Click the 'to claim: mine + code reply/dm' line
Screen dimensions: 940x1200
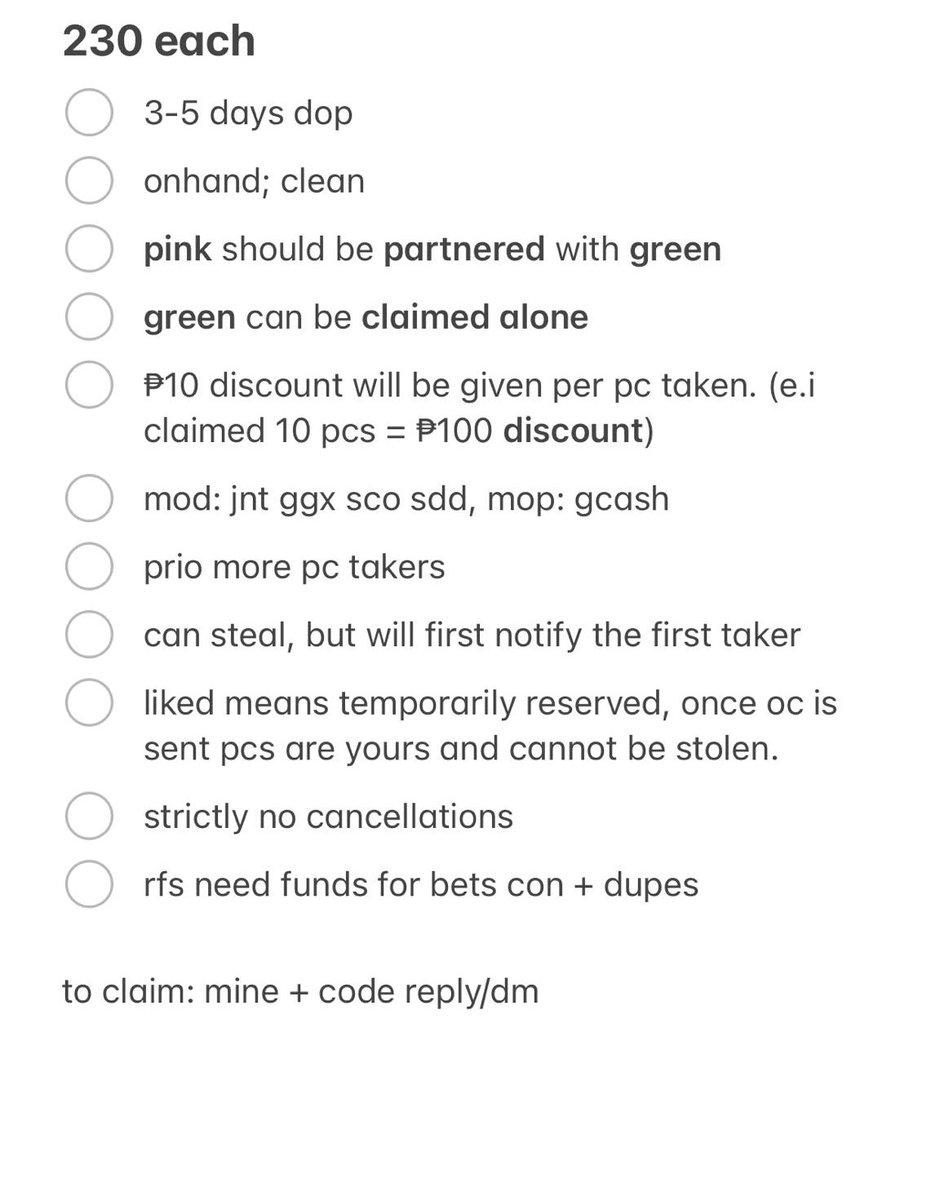click(301, 993)
